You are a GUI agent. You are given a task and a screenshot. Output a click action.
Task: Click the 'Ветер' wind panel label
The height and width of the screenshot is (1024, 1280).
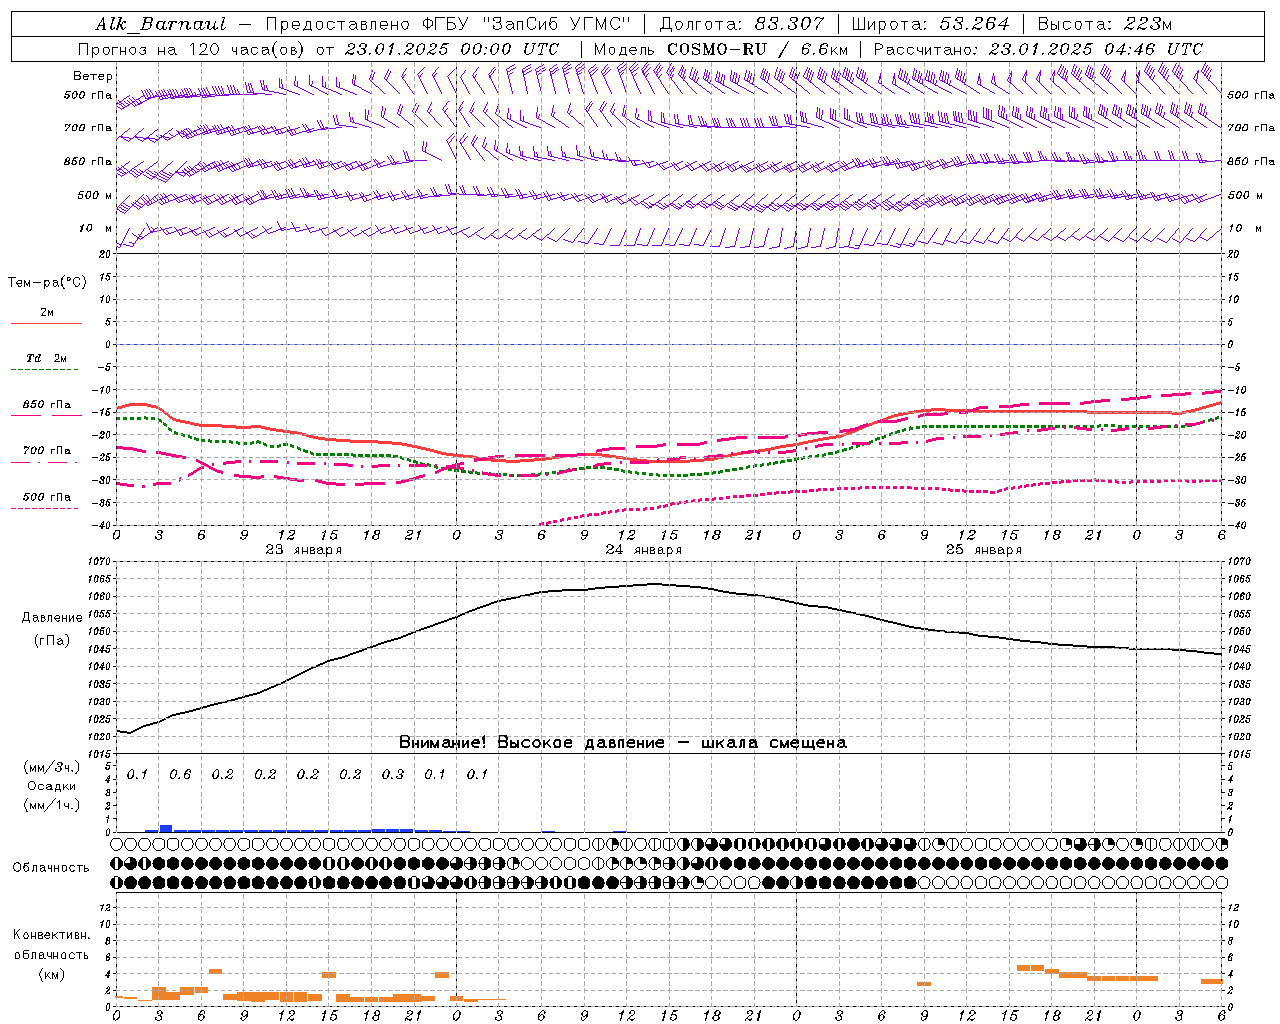[93, 76]
